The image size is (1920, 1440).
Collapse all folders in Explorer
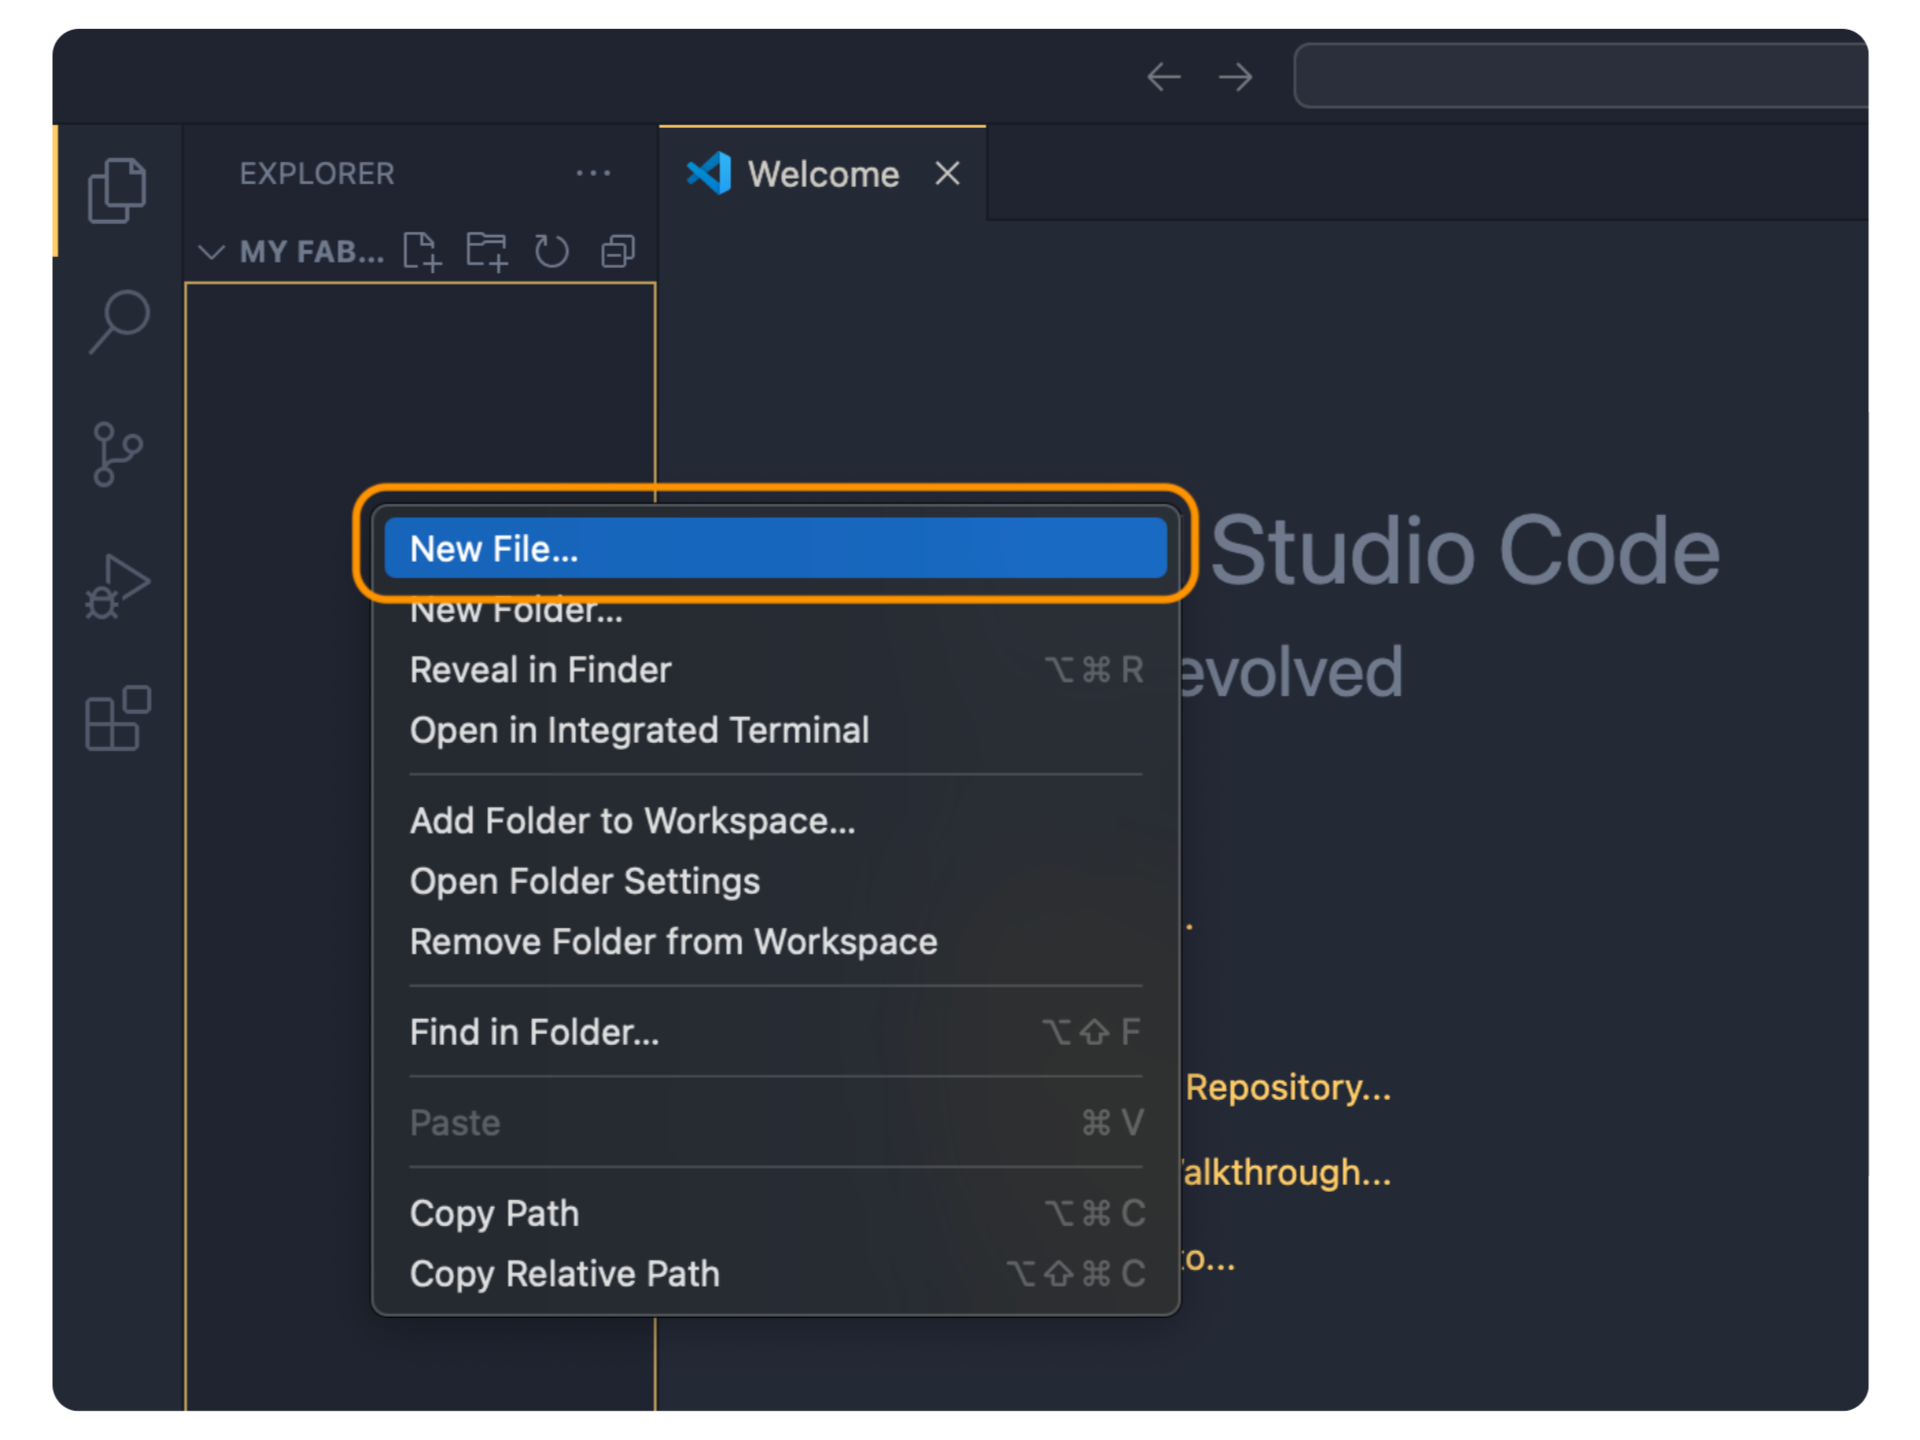point(617,251)
